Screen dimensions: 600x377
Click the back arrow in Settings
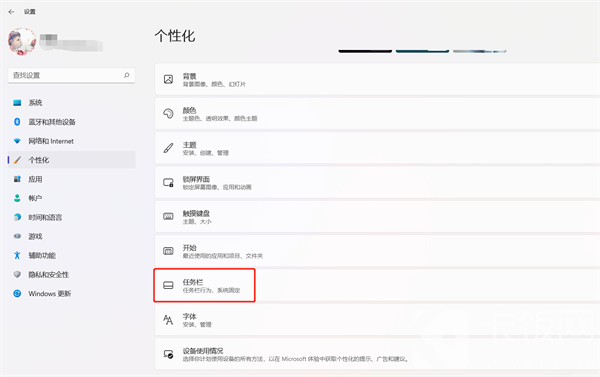tap(11, 12)
